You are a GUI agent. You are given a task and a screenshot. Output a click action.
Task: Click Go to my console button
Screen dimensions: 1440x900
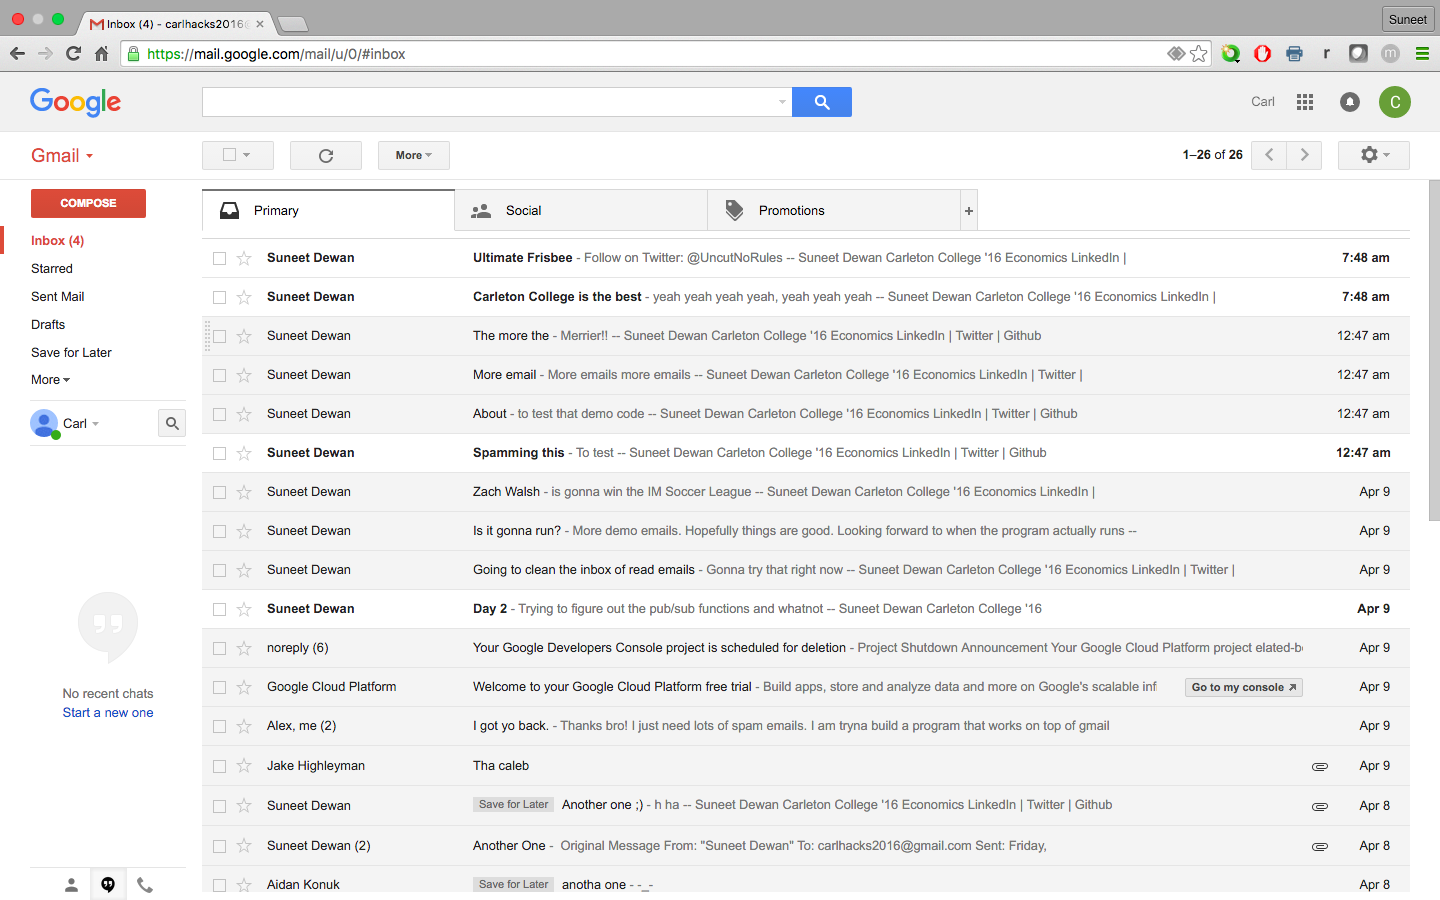(x=1244, y=687)
